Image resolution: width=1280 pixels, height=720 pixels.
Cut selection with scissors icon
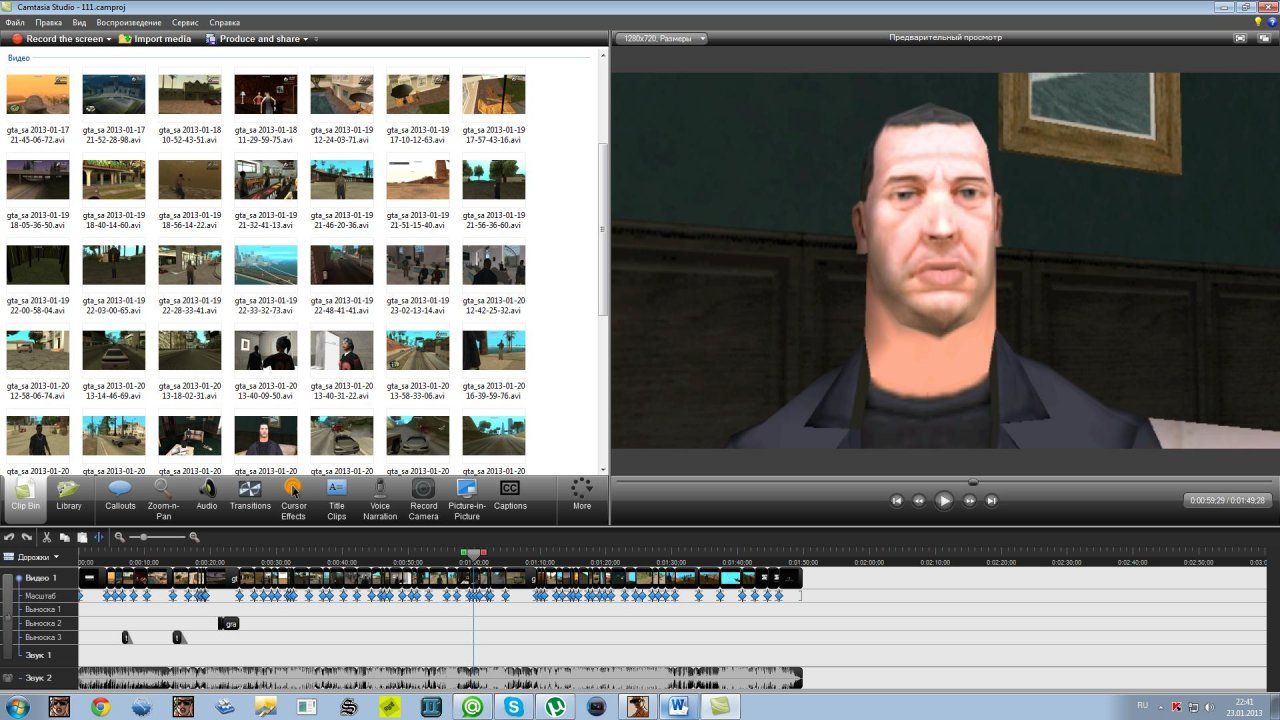pyautogui.click(x=47, y=537)
